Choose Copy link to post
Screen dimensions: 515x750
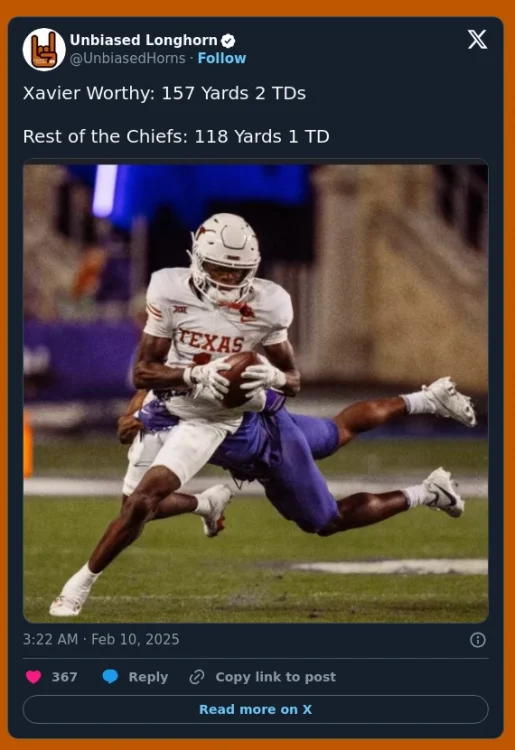[275, 677]
